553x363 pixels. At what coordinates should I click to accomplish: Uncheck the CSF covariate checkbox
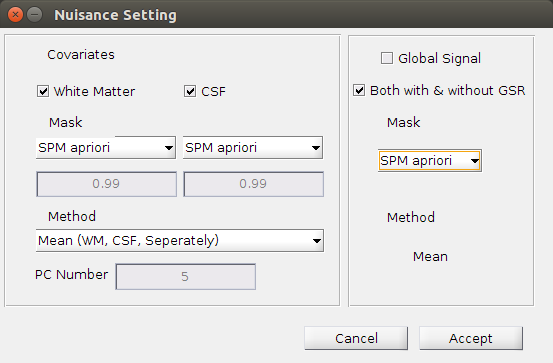click(190, 91)
